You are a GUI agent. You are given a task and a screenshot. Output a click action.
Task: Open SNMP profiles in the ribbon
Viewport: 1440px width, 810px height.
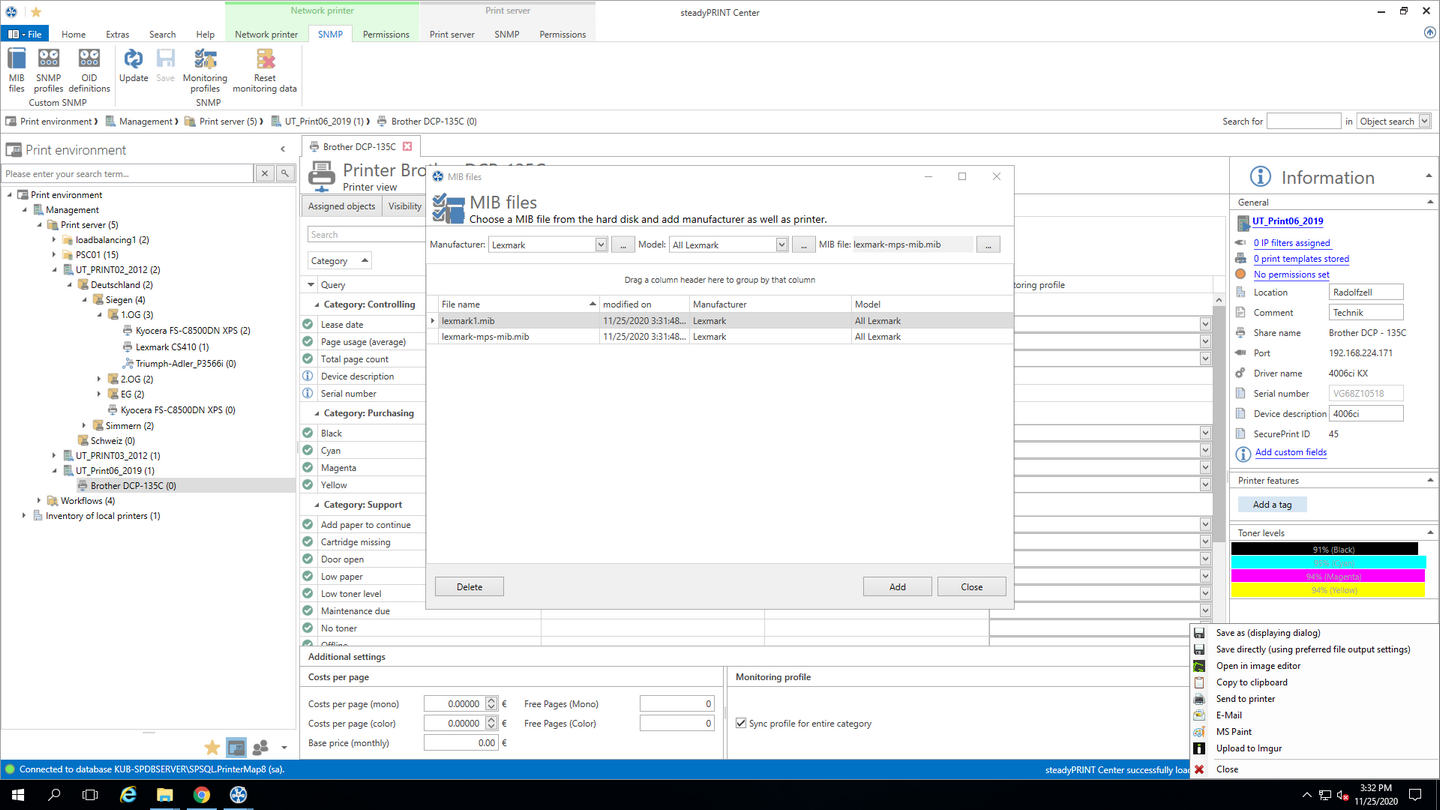(x=48, y=70)
